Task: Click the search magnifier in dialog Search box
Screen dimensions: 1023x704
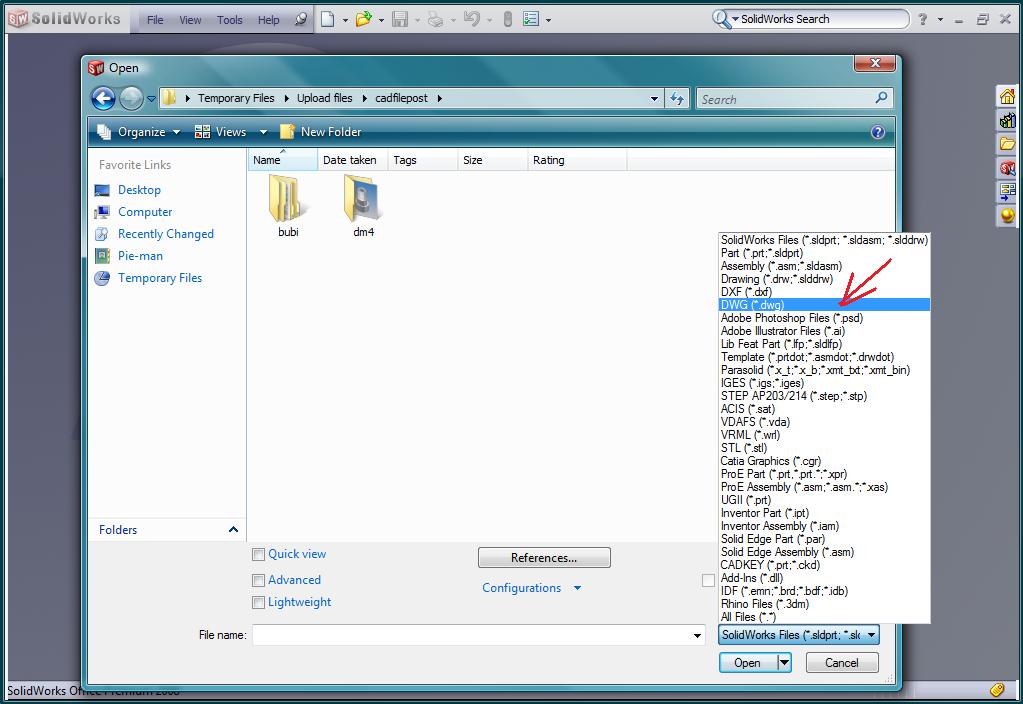Action: pyautogui.click(x=881, y=98)
